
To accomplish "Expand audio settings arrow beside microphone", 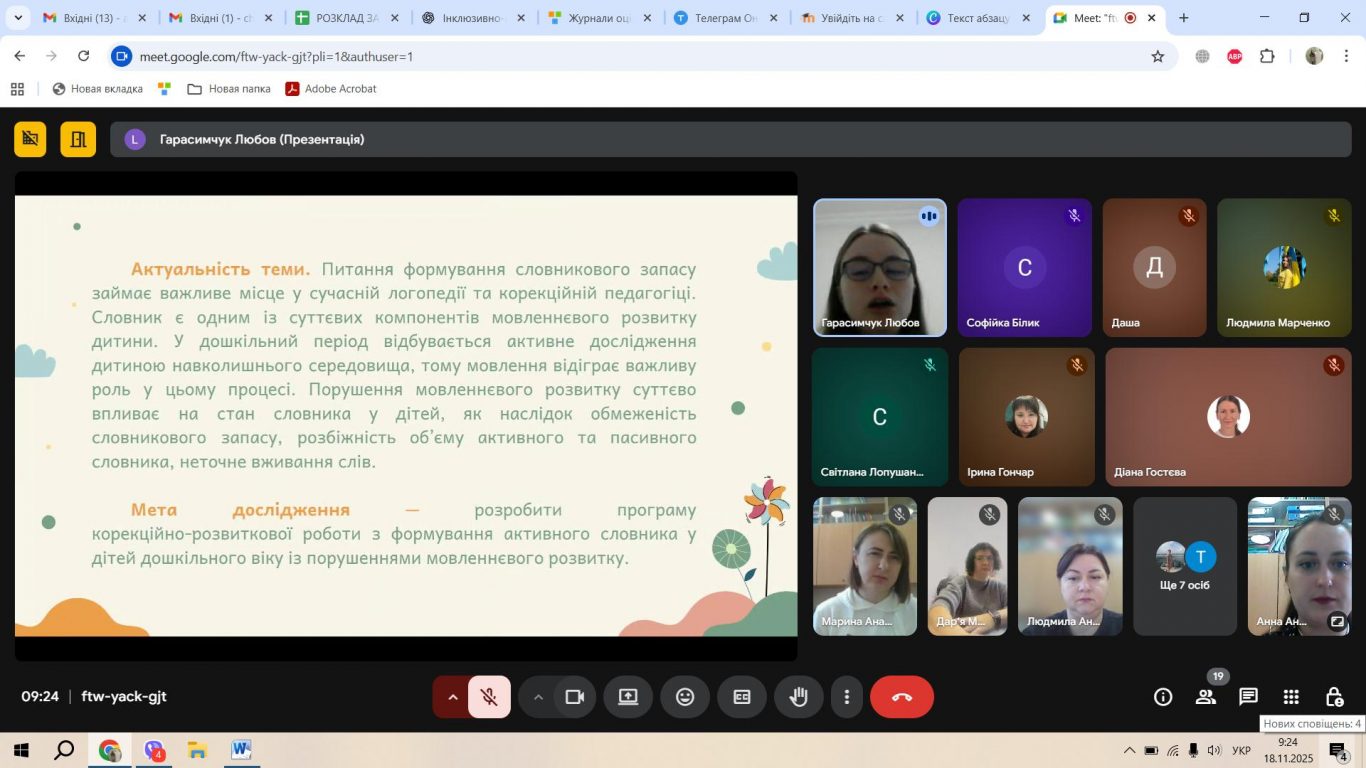I will pyautogui.click(x=452, y=697).
